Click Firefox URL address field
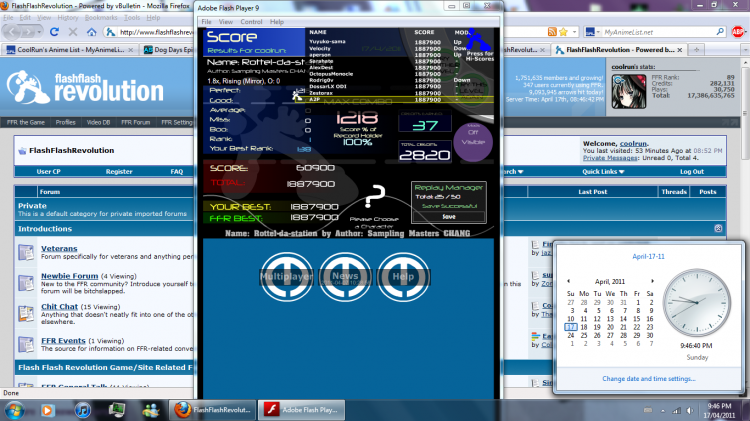 [156, 32]
